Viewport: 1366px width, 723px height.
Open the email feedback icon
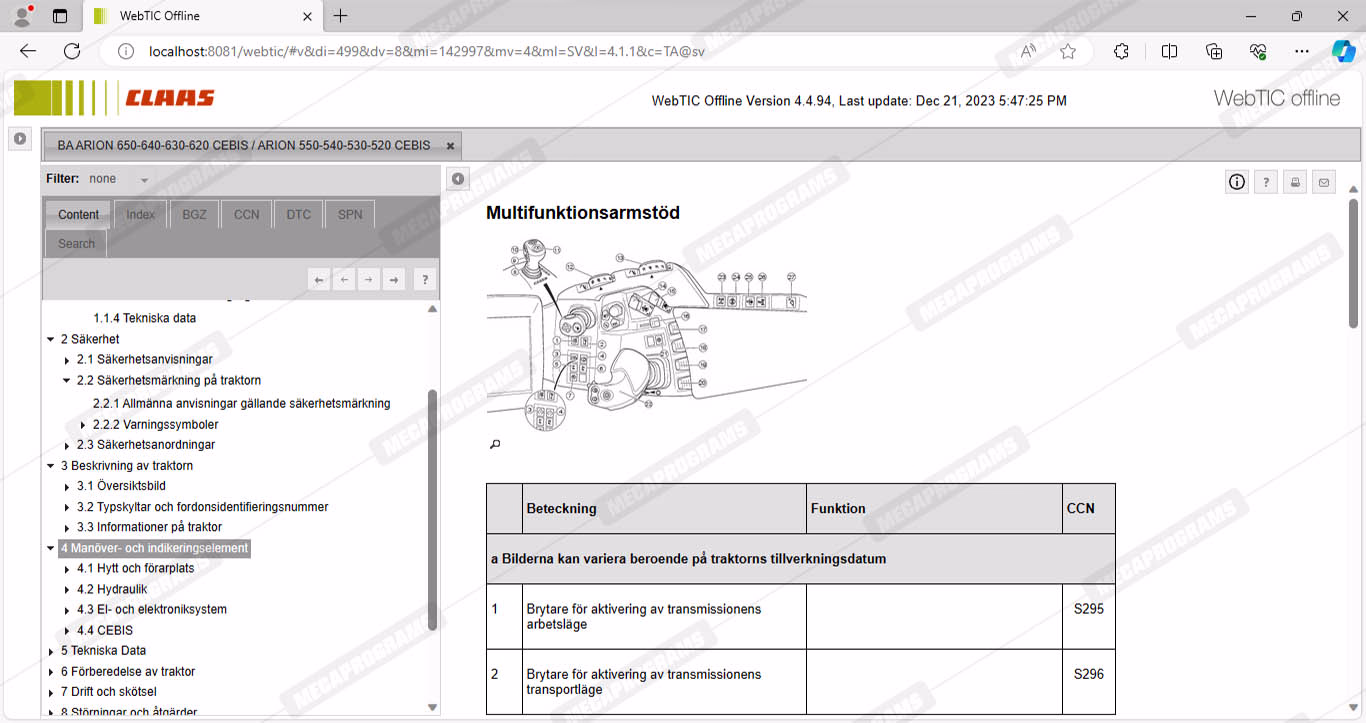[1324, 182]
